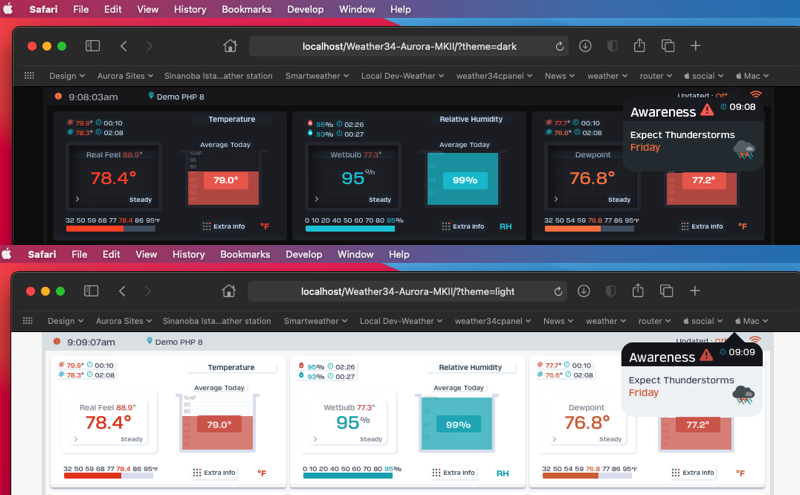The image size is (800, 495).
Task: Show downloads in the light-theme Safari window
Action: click(584, 291)
